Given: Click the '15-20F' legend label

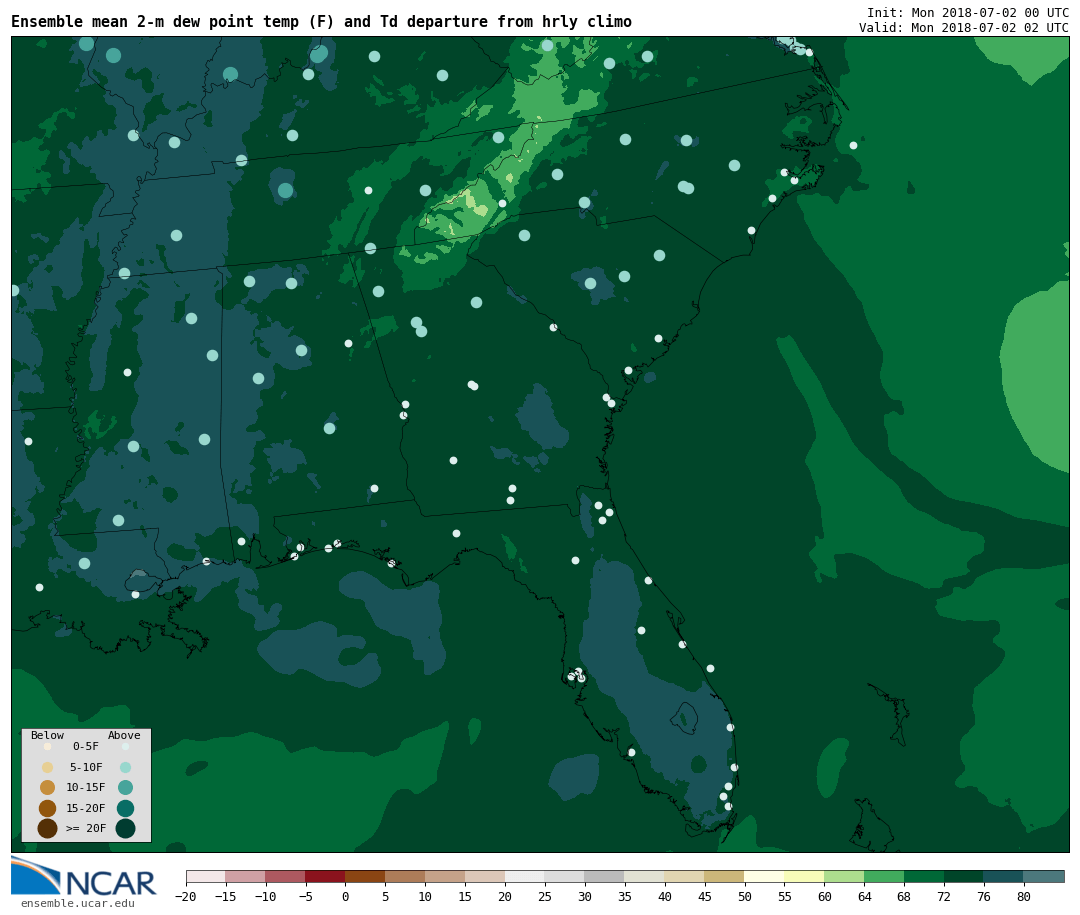Looking at the screenshot, I should coord(86,808).
